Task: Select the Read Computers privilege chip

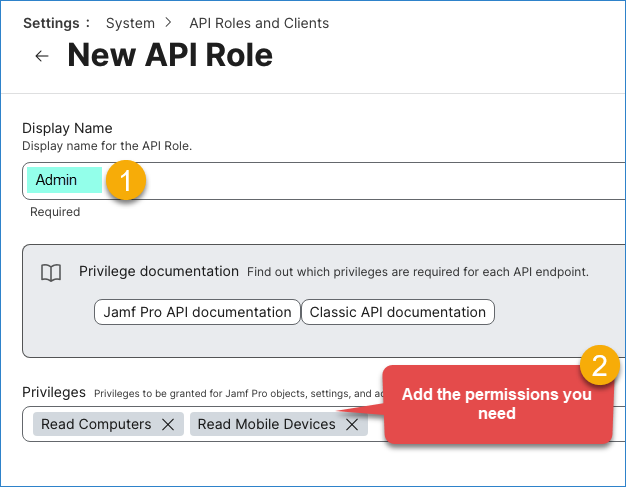Action: click(96, 424)
